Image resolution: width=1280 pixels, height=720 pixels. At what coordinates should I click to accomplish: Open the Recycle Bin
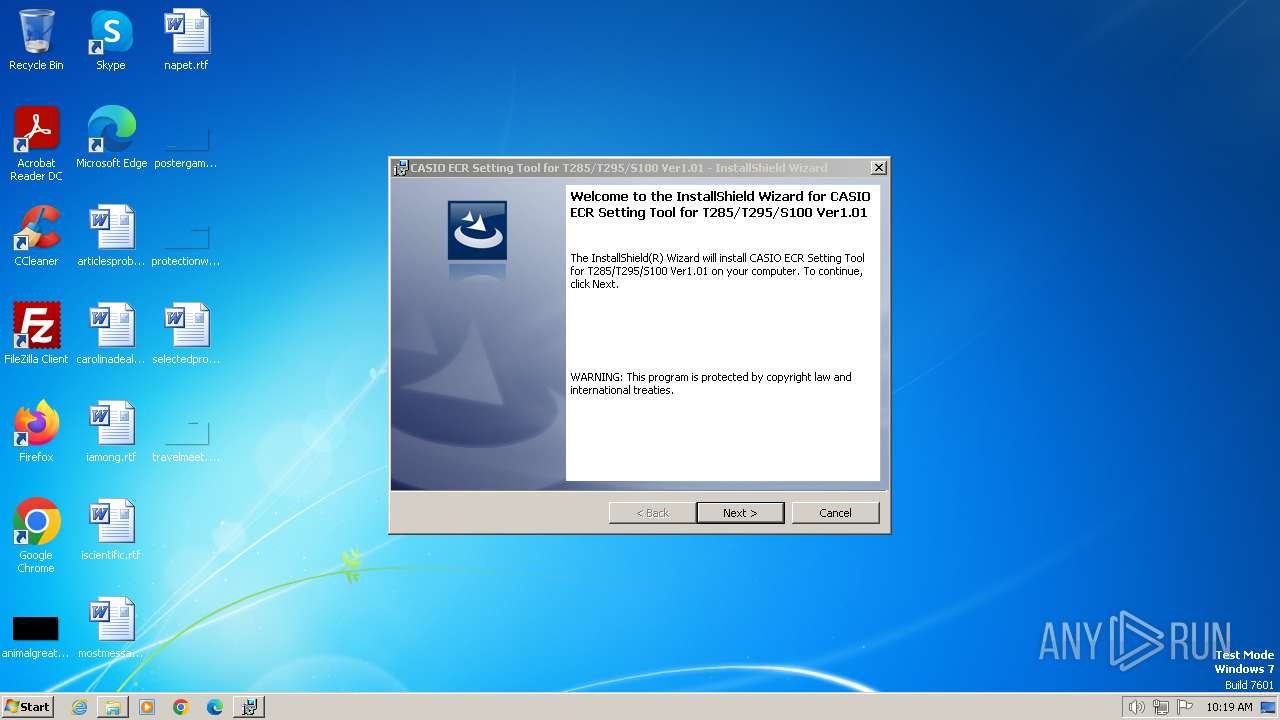[x=36, y=40]
